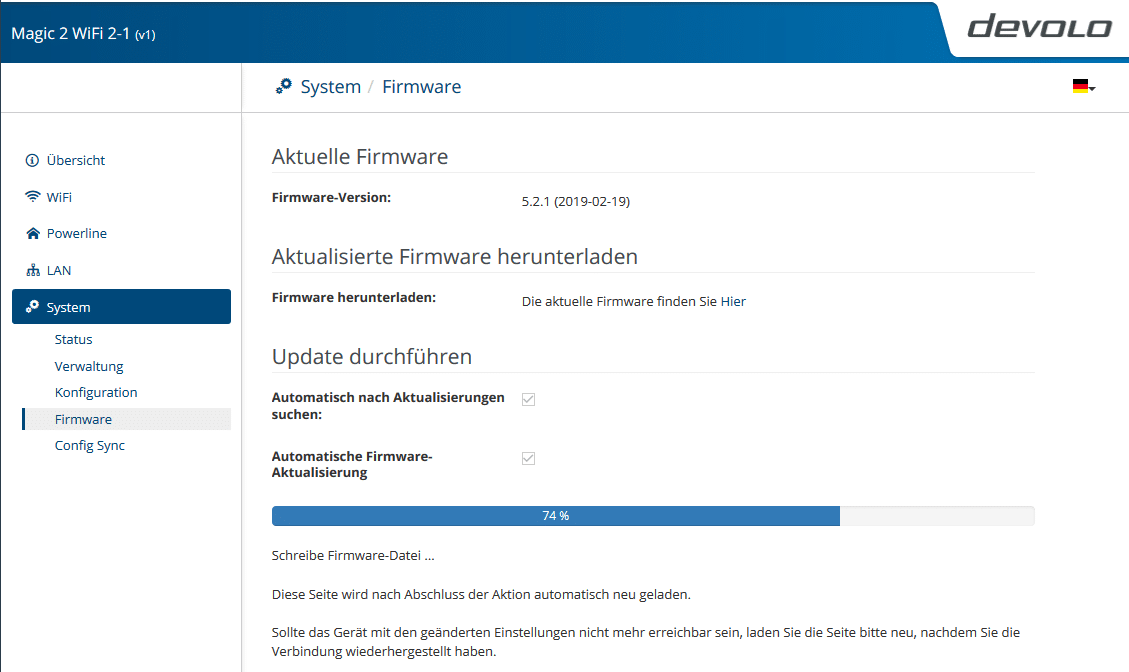Image resolution: width=1129 pixels, height=672 pixels.
Task: Click the System gears icon in sidebar
Action: (32, 308)
